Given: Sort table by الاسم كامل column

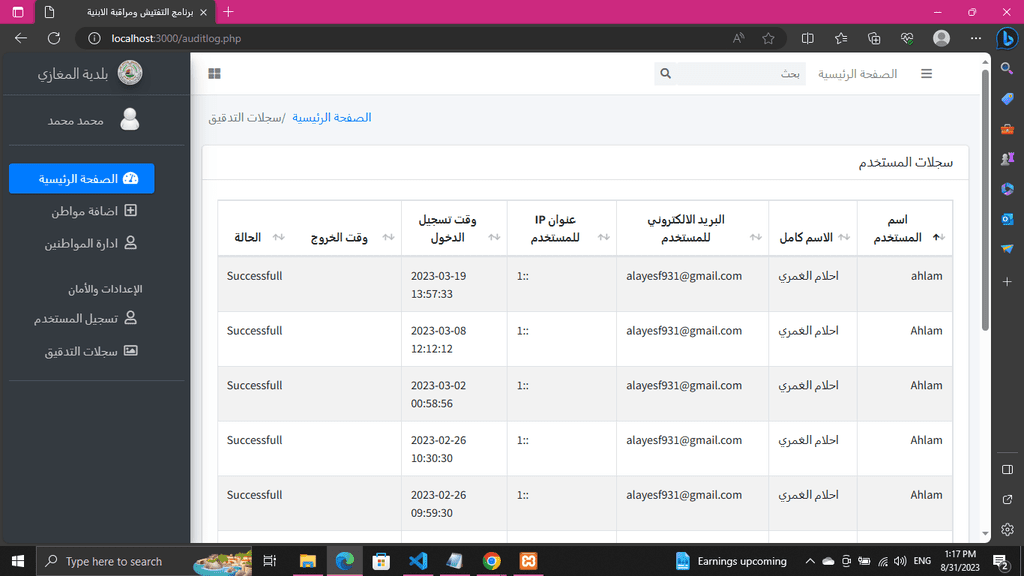Looking at the screenshot, I should click(x=813, y=228).
